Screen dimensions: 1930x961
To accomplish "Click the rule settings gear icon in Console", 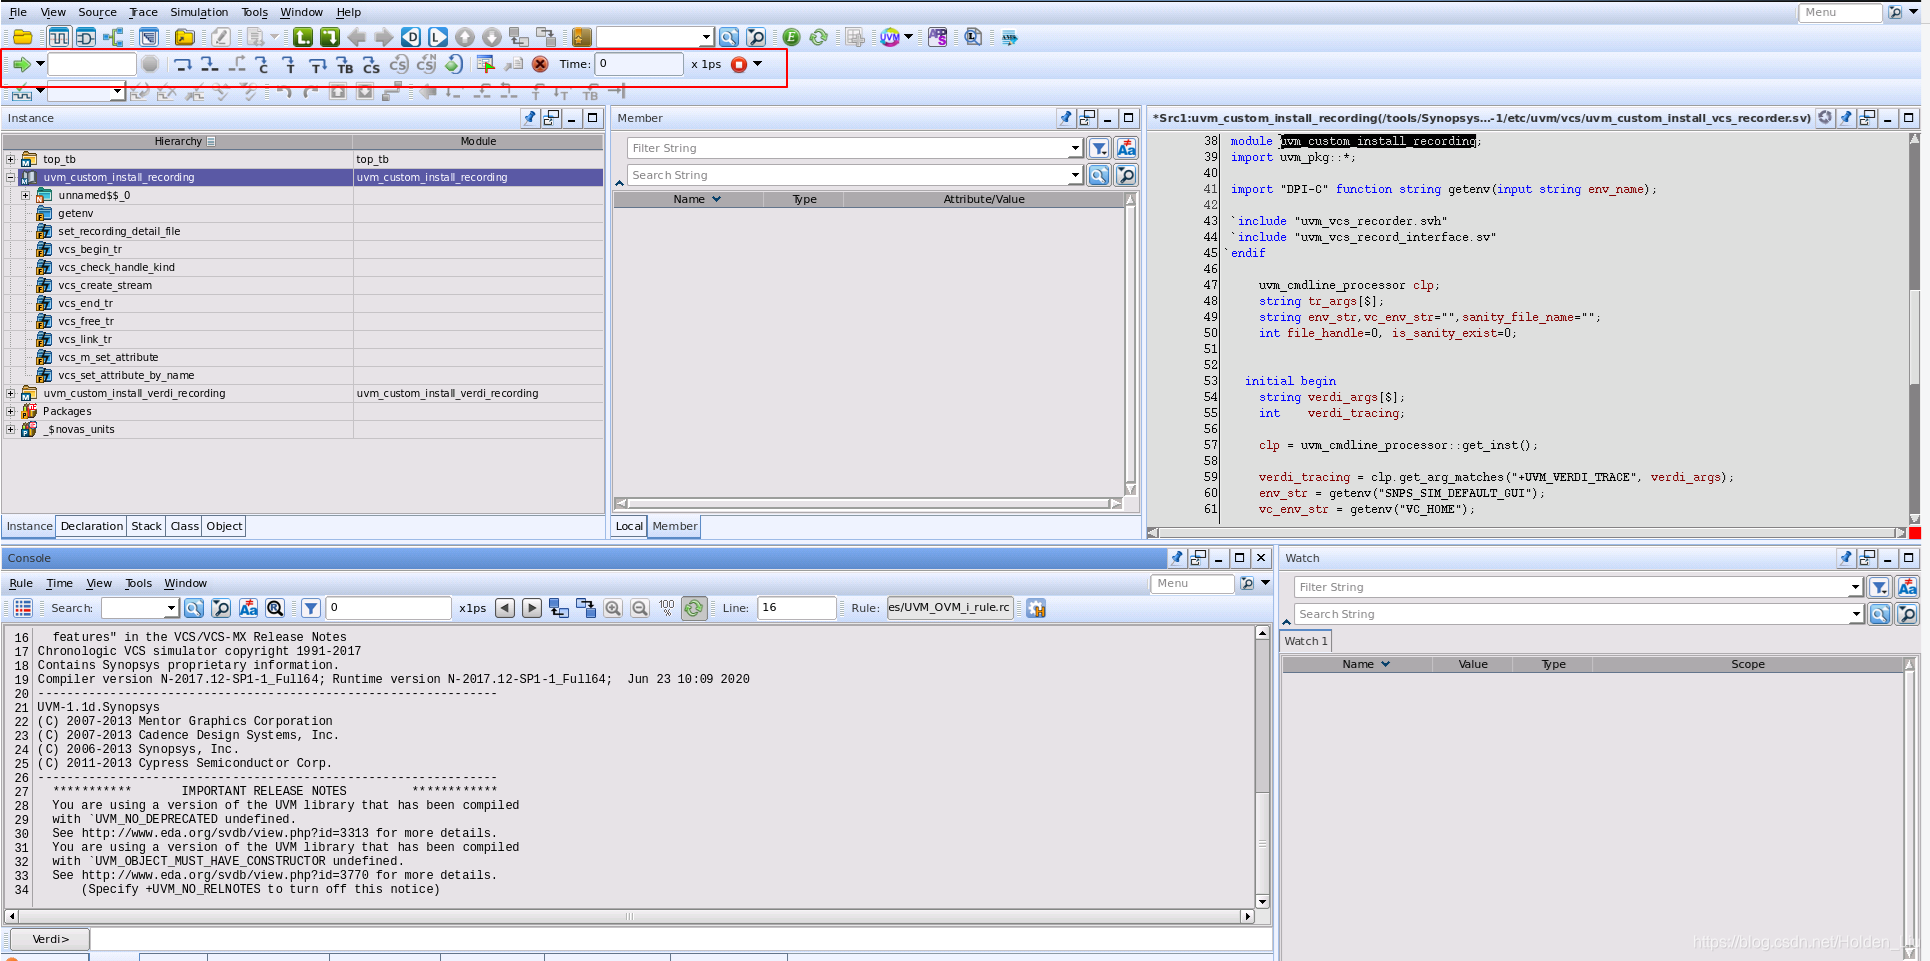I will [1036, 608].
